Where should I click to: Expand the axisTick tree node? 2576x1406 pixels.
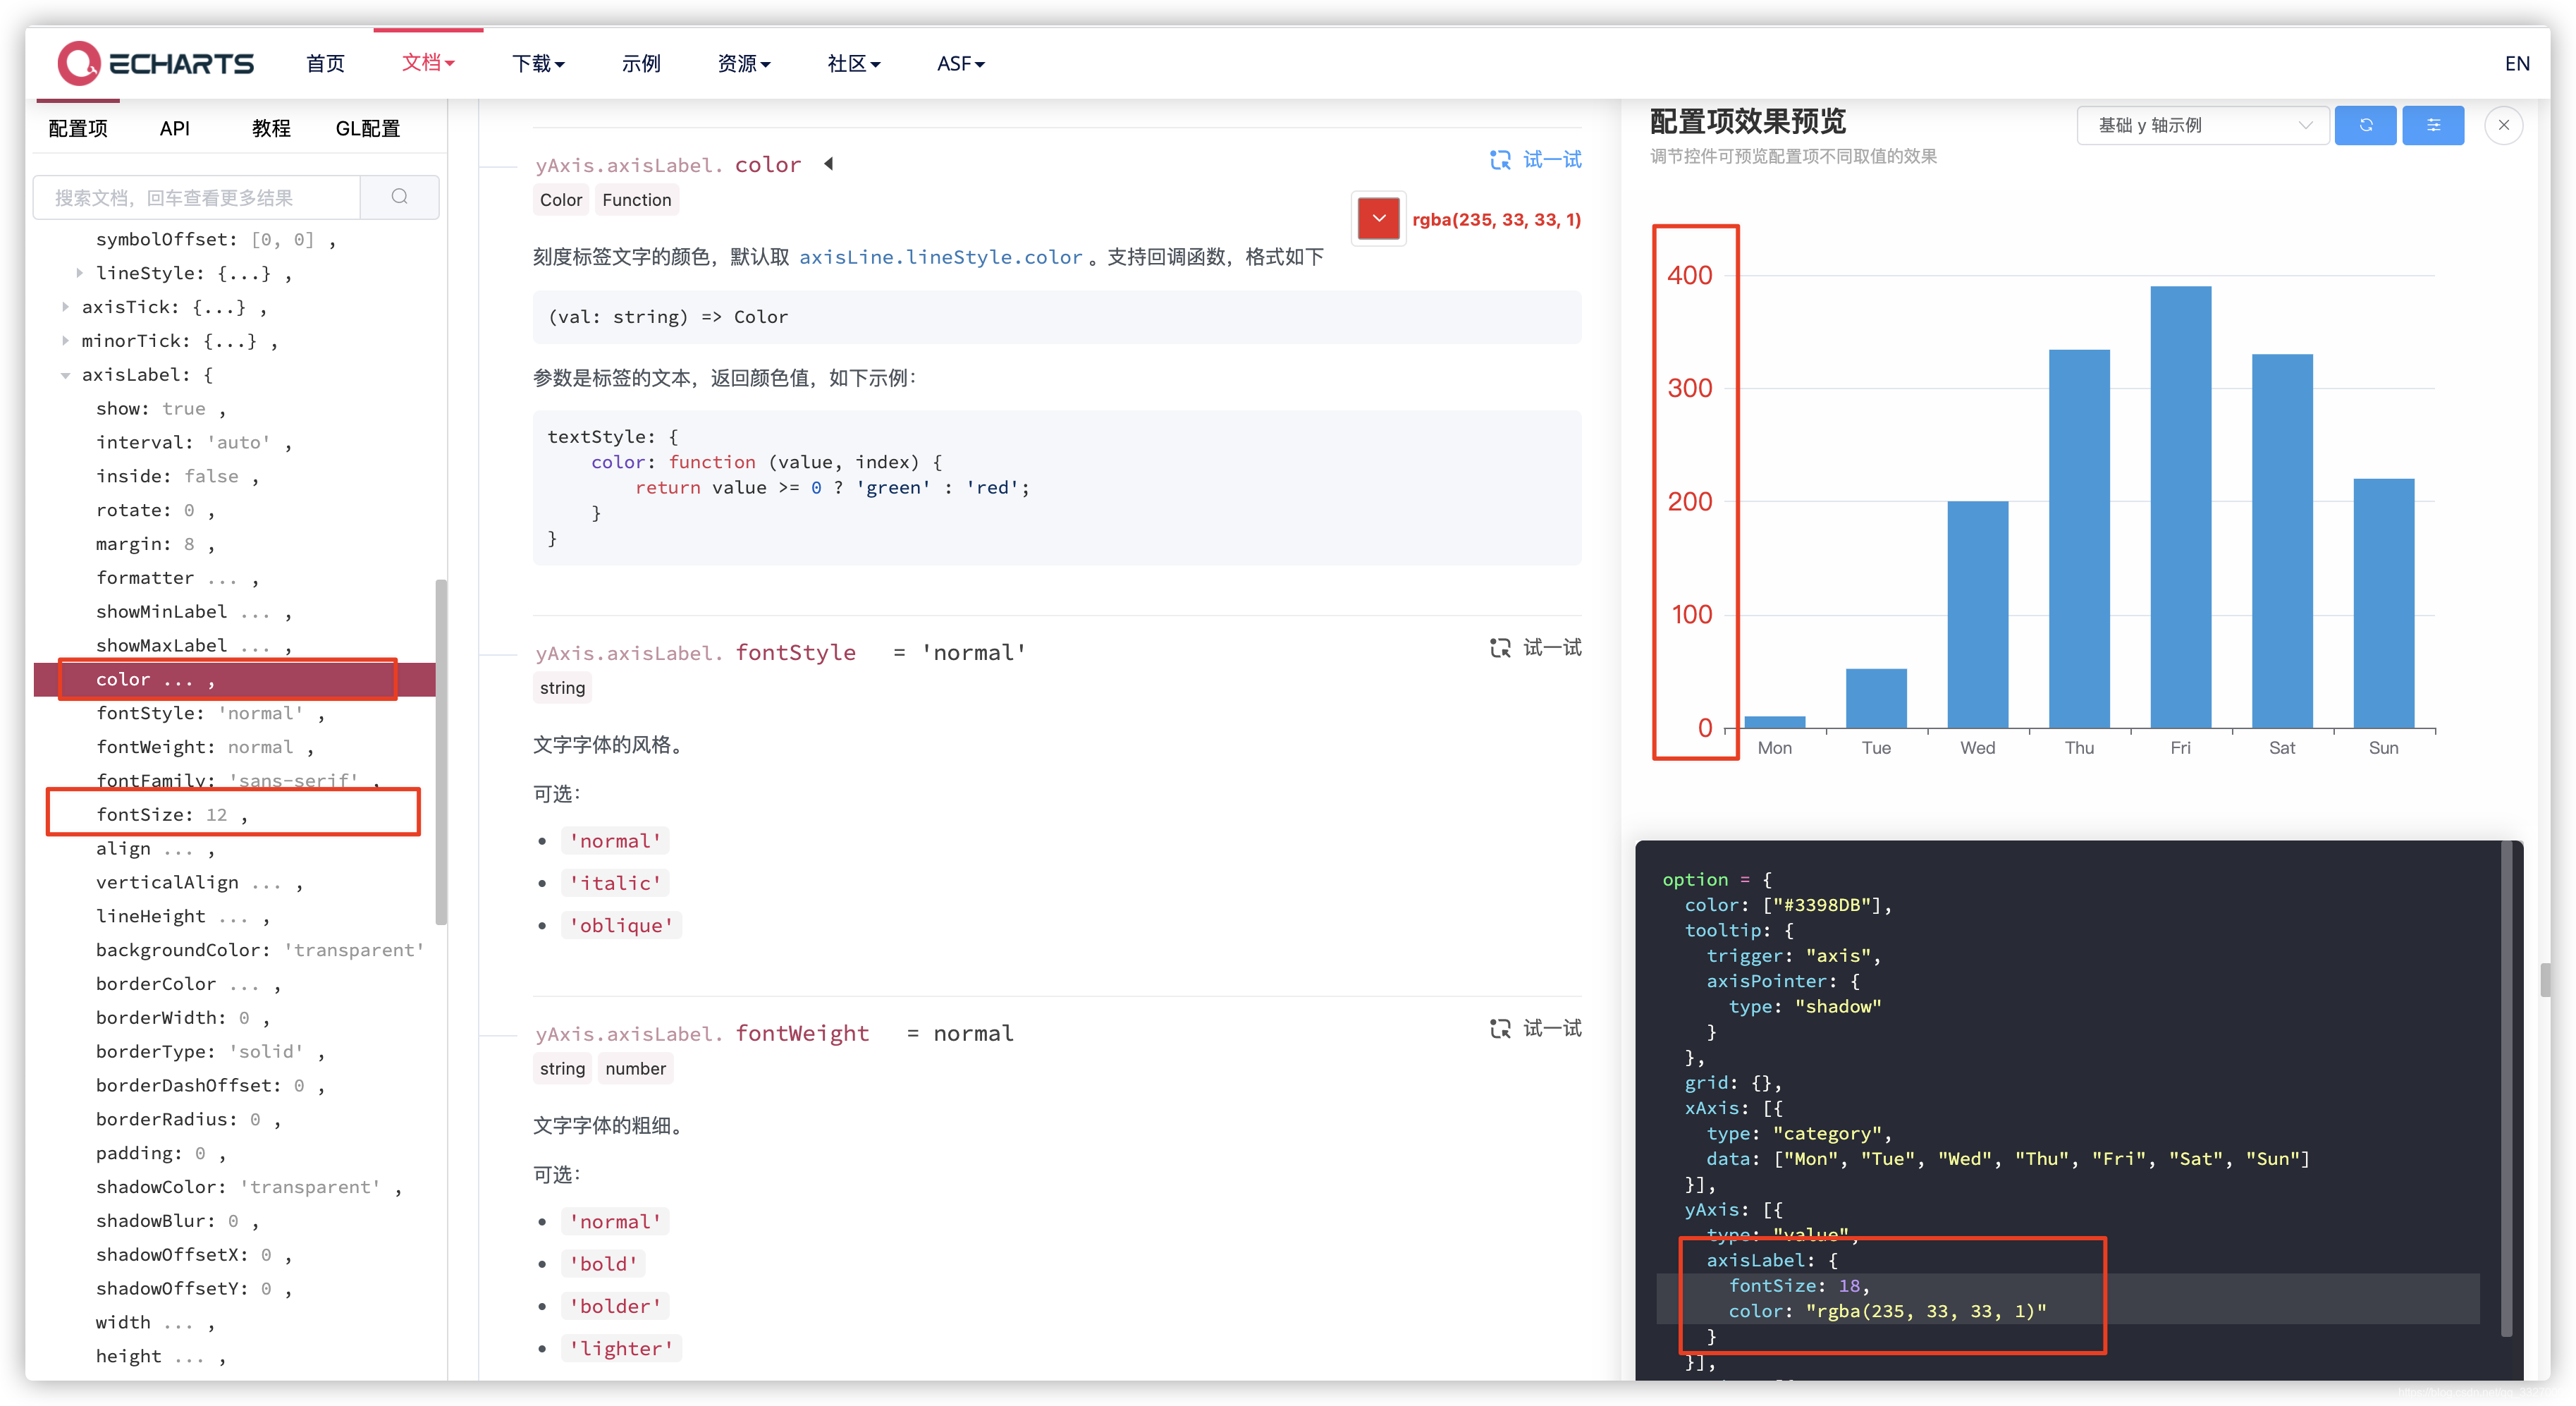[x=65, y=307]
